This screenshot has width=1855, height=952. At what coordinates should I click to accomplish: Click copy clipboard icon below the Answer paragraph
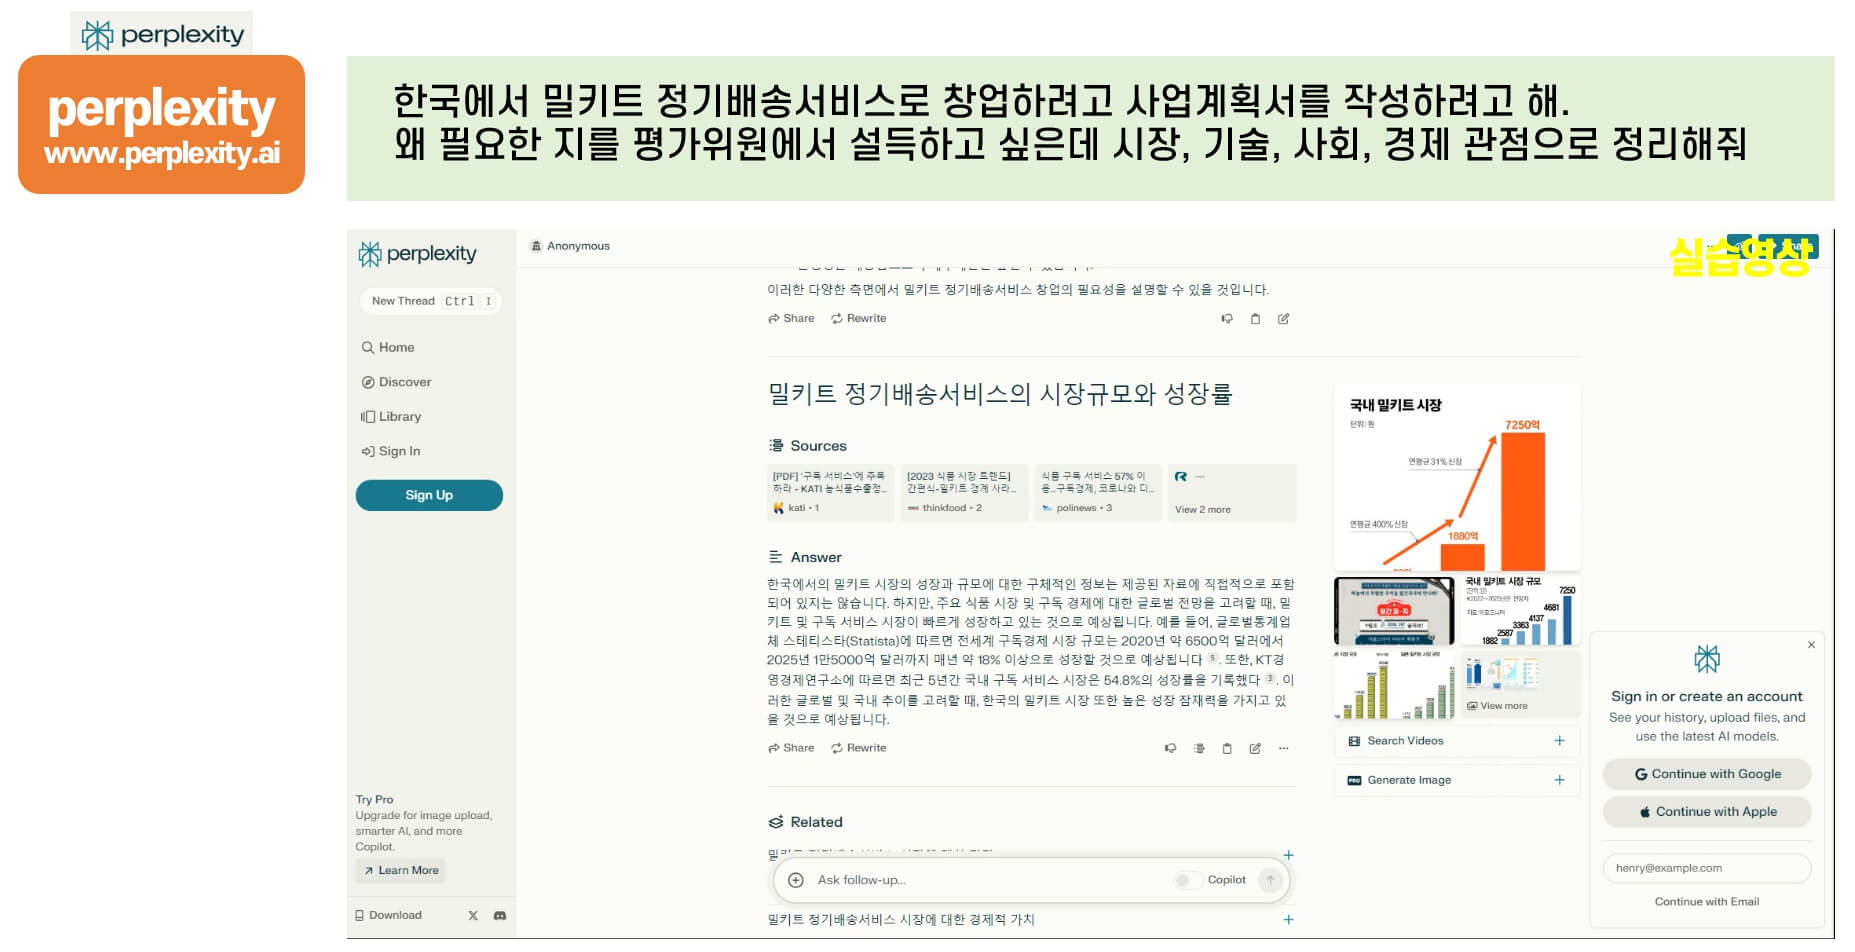click(1227, 748)
